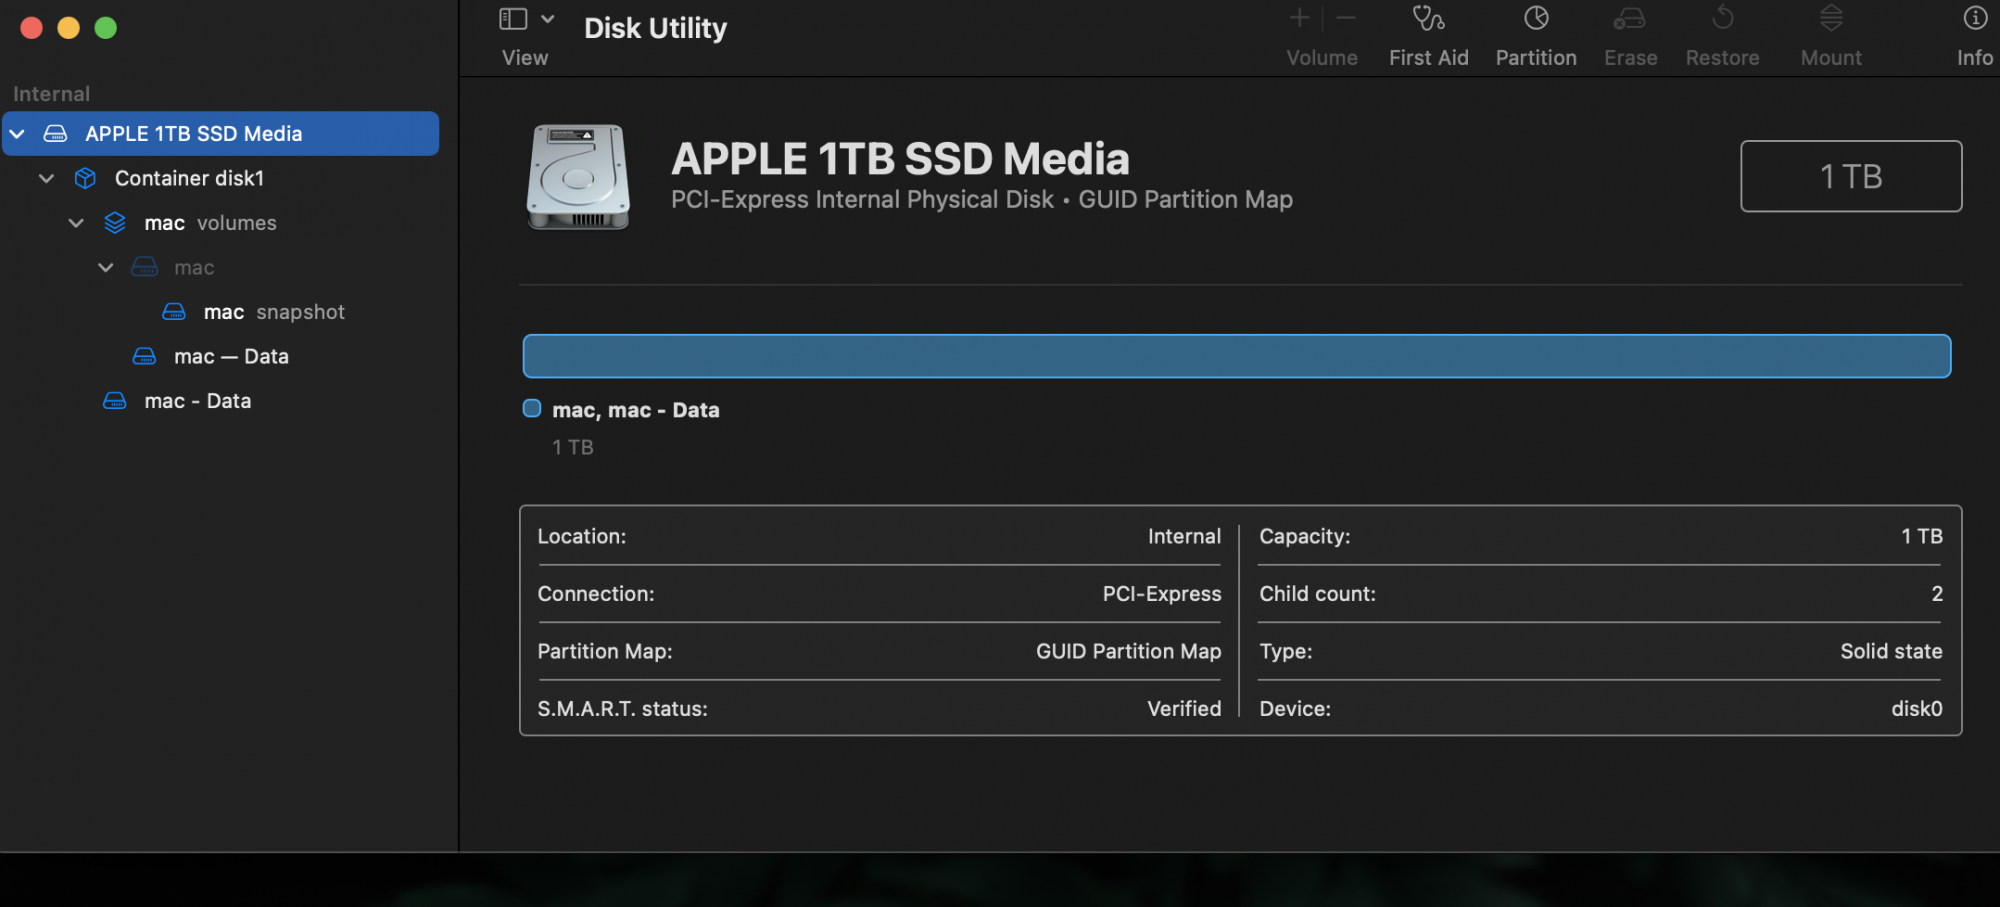Collapse the APPLE 1TB SSD Media tree
Viewport: 2000px width, 907px height.
[x=17, y=134]
